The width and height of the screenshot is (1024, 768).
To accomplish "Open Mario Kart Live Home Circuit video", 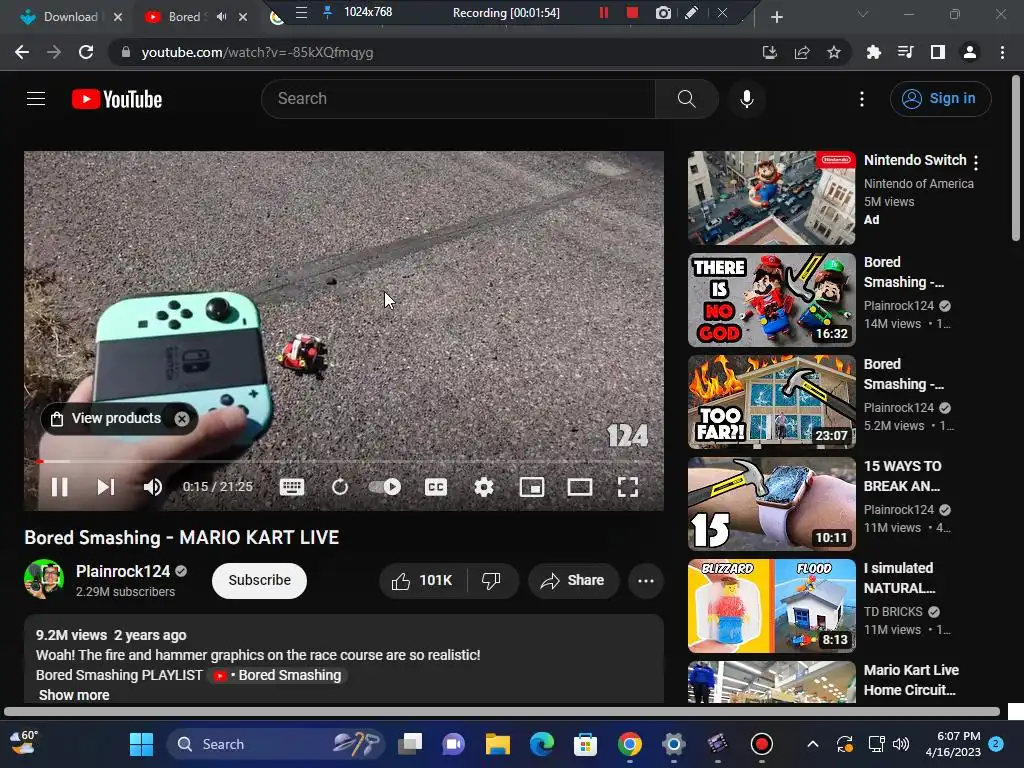I will (x=771, y=682).
